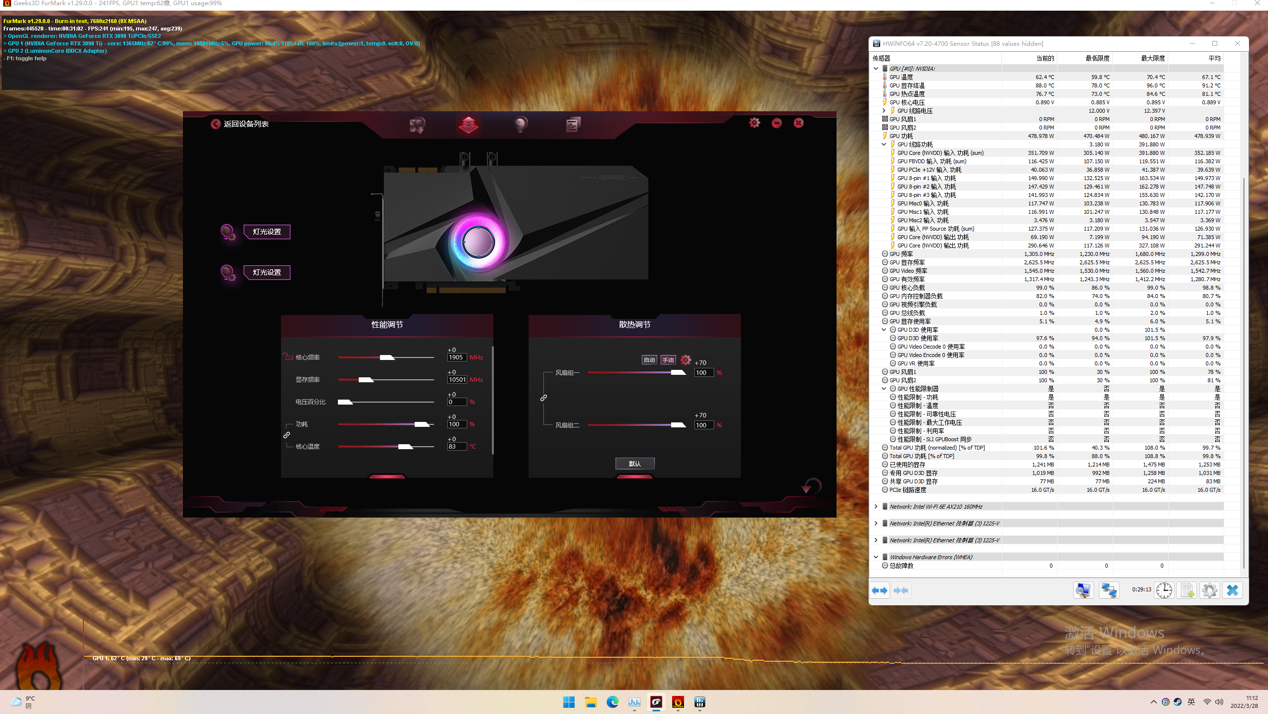Click the 核心温度 83 input field
Viewport: 1268px width, 714px height.
tap(456, 446)
